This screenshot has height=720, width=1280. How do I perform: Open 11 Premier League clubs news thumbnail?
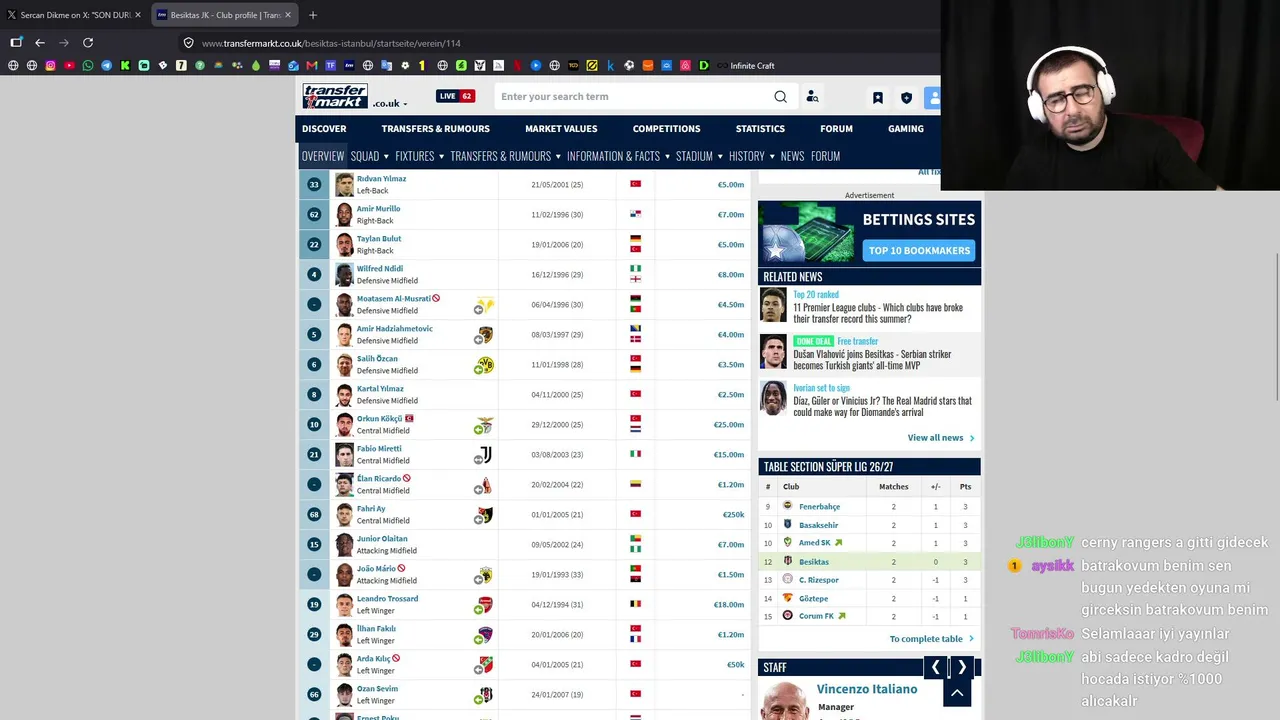(773, 305)
